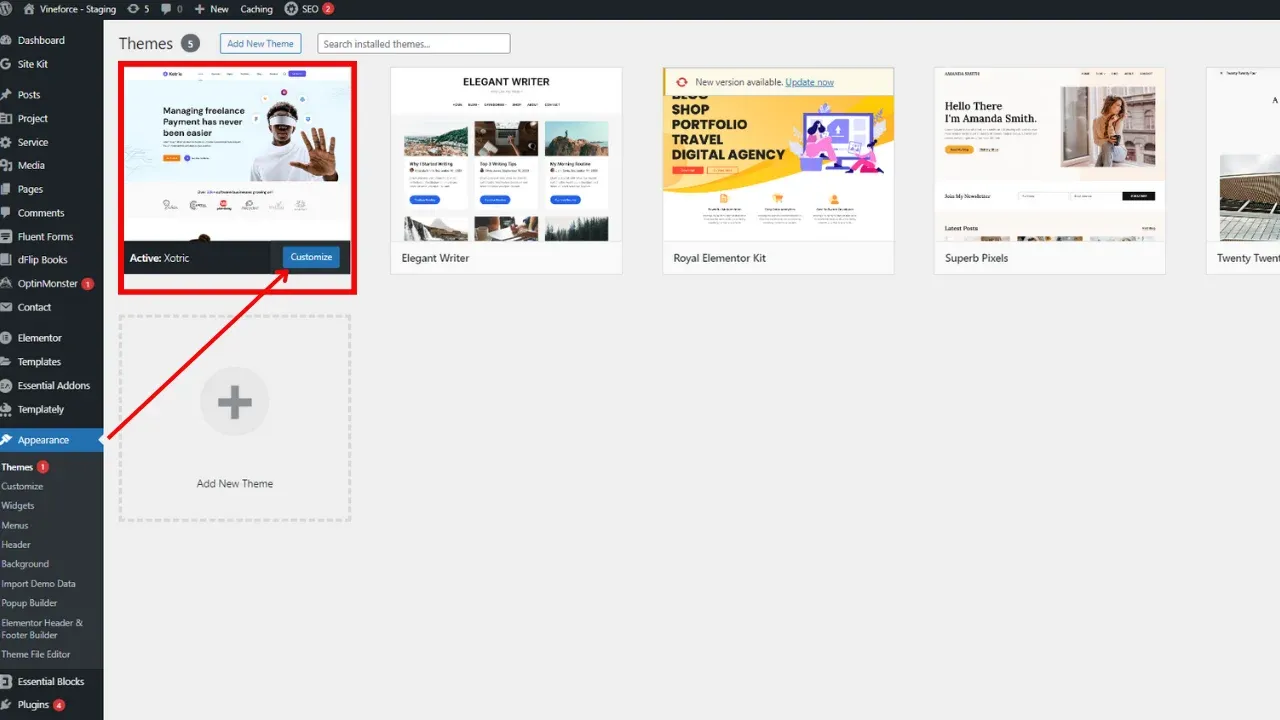Open Essential Blocks in the sidebar
Screen dimensions: 1280x720
click(51, 682)
